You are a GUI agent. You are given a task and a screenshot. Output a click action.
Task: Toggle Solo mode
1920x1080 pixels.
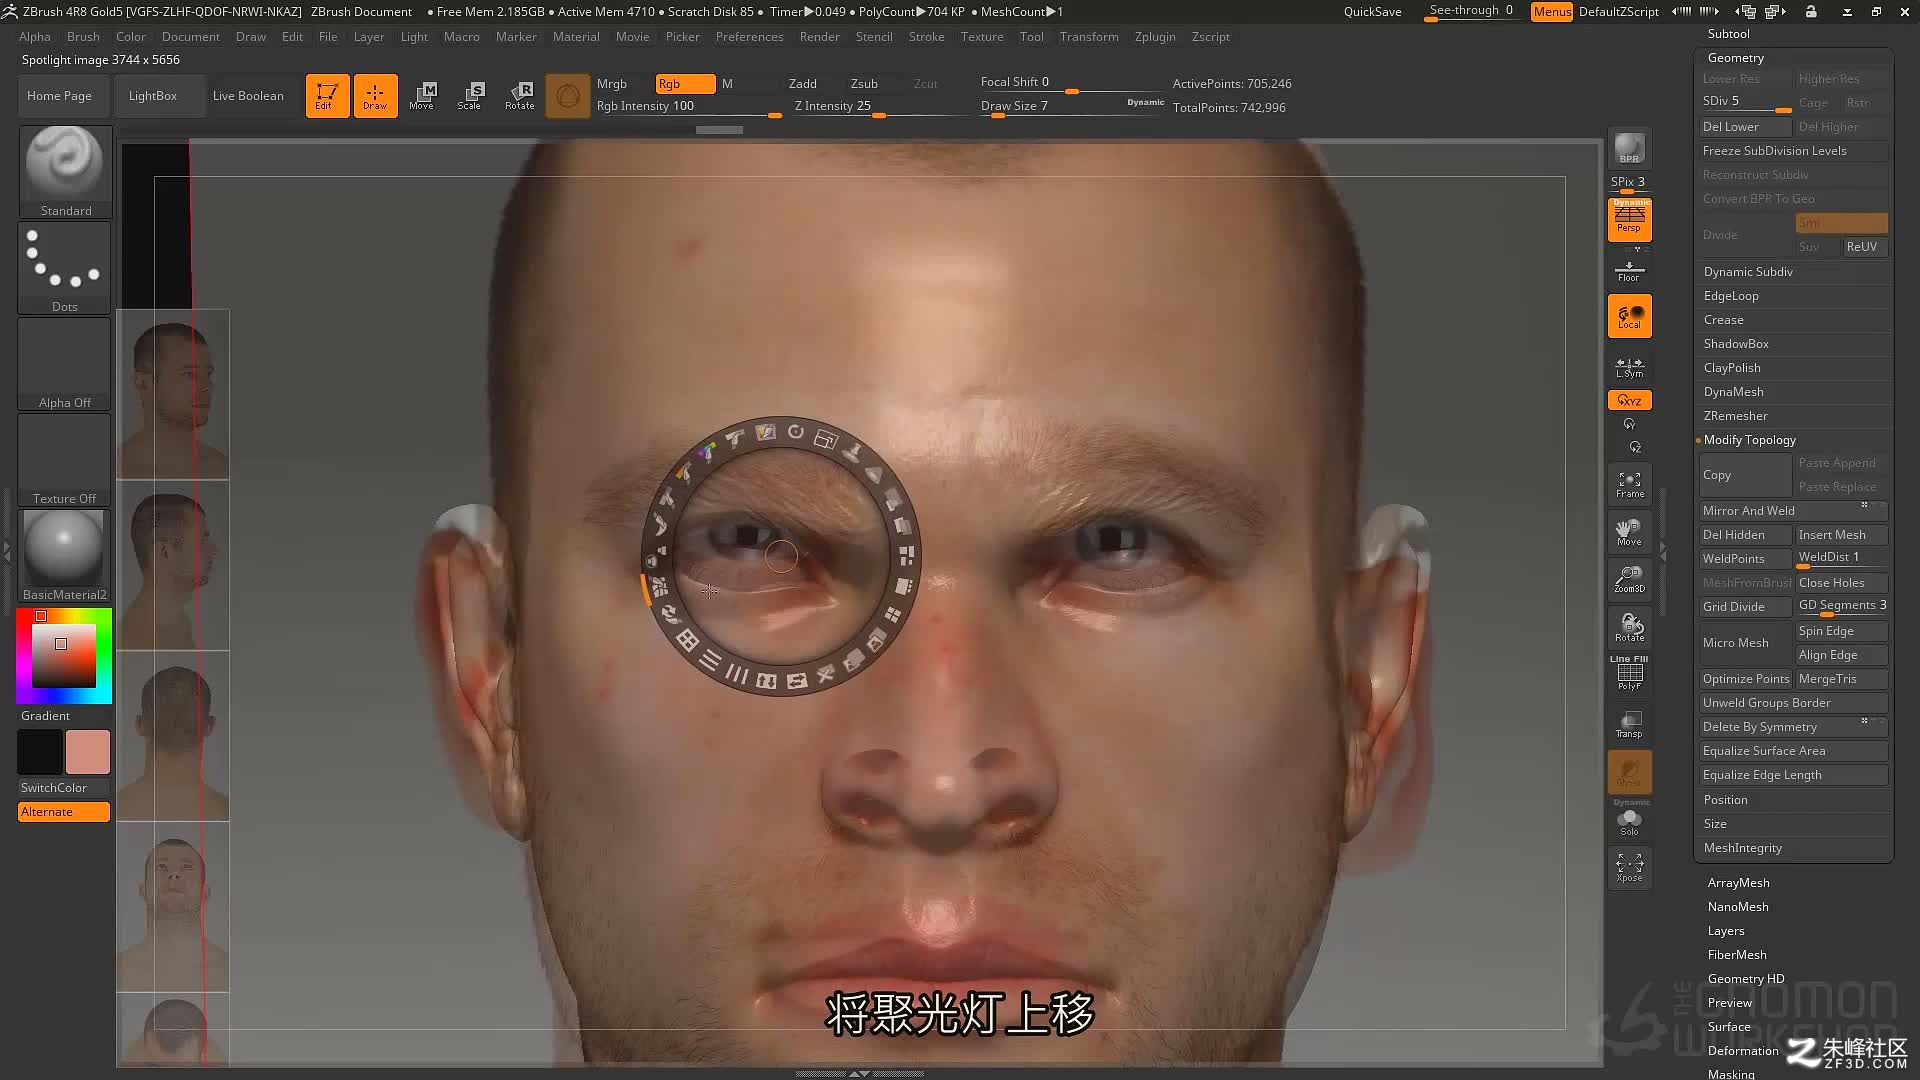1629,822
